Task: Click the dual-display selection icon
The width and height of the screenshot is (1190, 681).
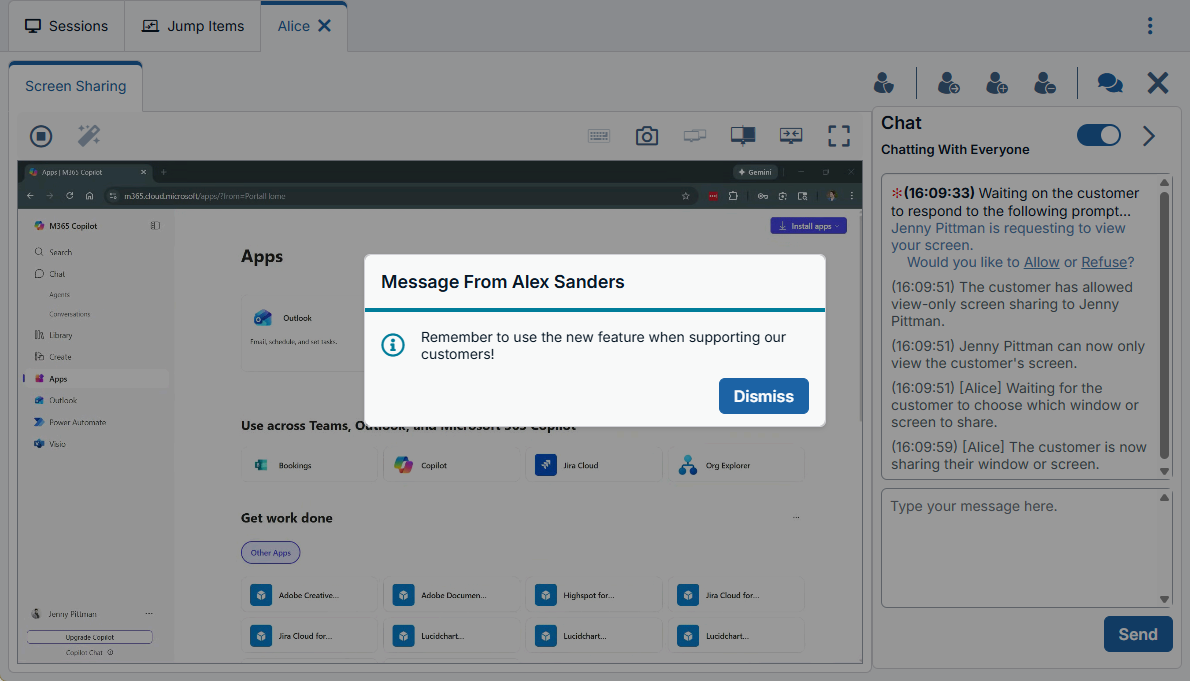Action: click(694, 136)
